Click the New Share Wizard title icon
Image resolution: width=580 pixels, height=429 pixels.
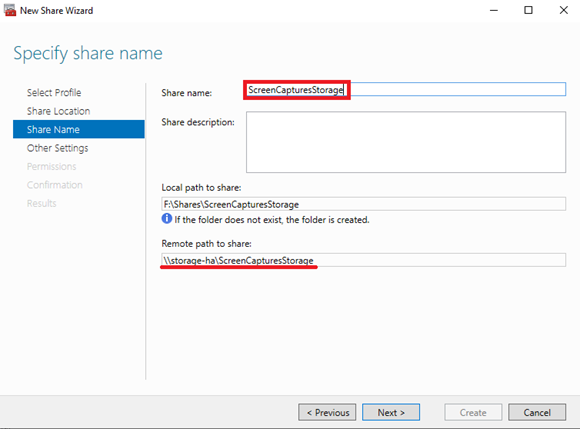10,10
